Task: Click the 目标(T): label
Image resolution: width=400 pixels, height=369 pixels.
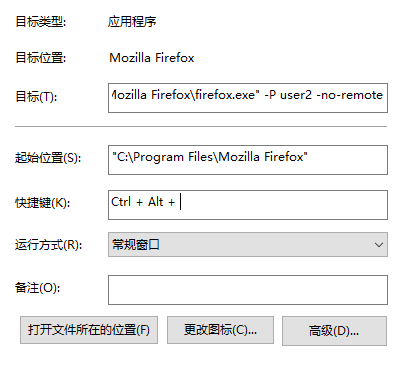Action: click(x=36, y=97)
